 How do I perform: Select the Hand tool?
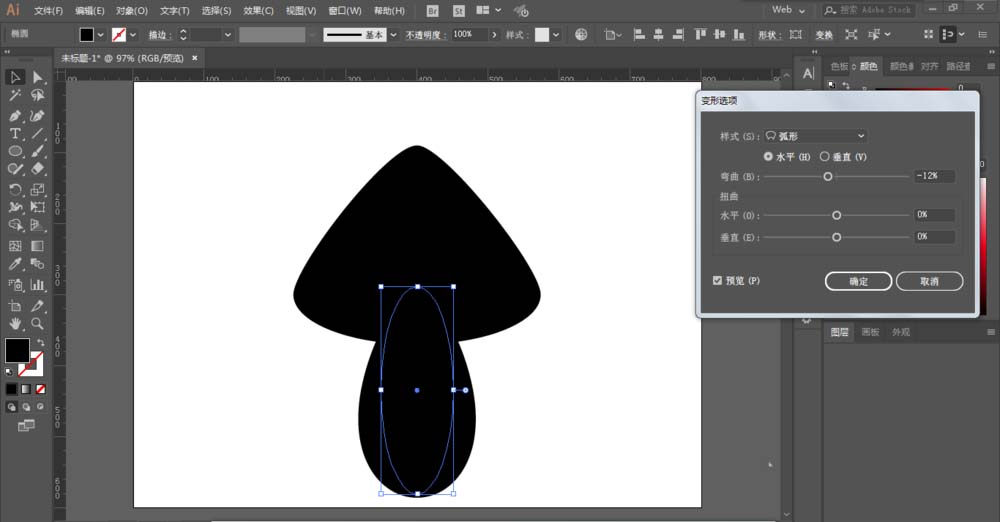(16, 323)
